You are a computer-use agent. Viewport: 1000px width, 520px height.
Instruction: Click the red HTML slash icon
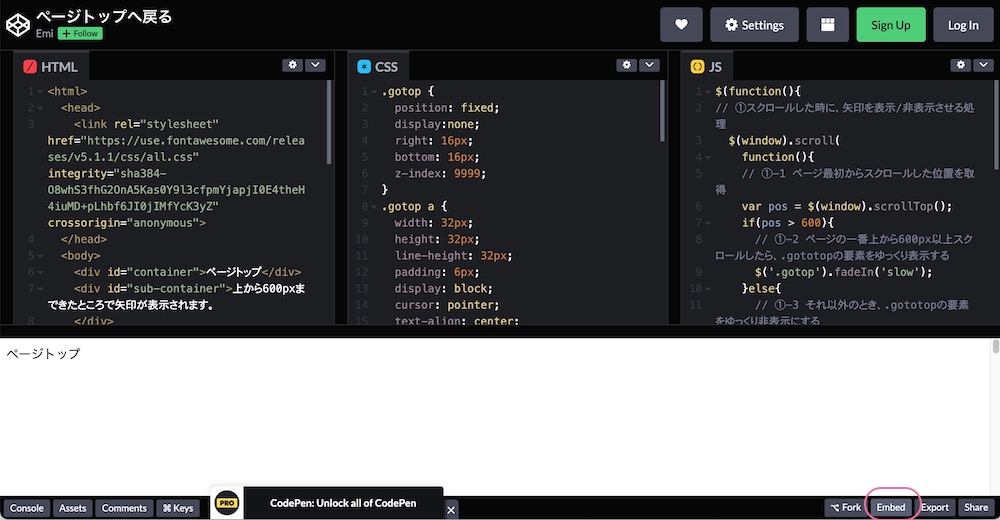29,66
